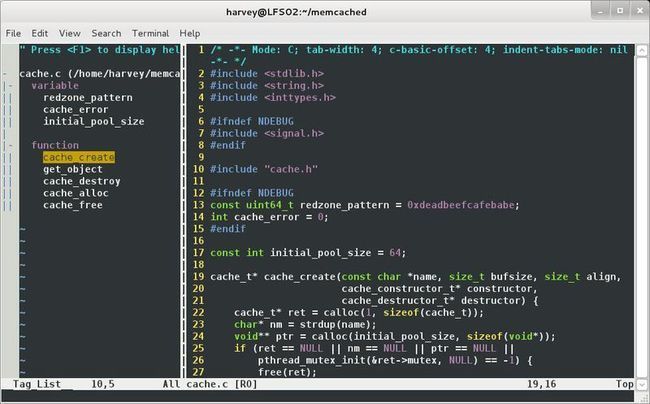
Task: Click 'cache_create(' in line 19
Action: click(x=302, y=277)
